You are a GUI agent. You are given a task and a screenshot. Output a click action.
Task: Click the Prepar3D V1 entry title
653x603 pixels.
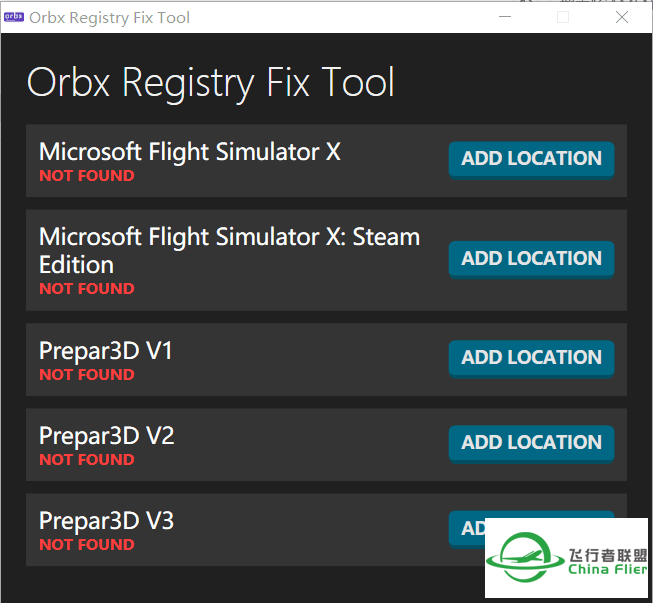point(105,351)
